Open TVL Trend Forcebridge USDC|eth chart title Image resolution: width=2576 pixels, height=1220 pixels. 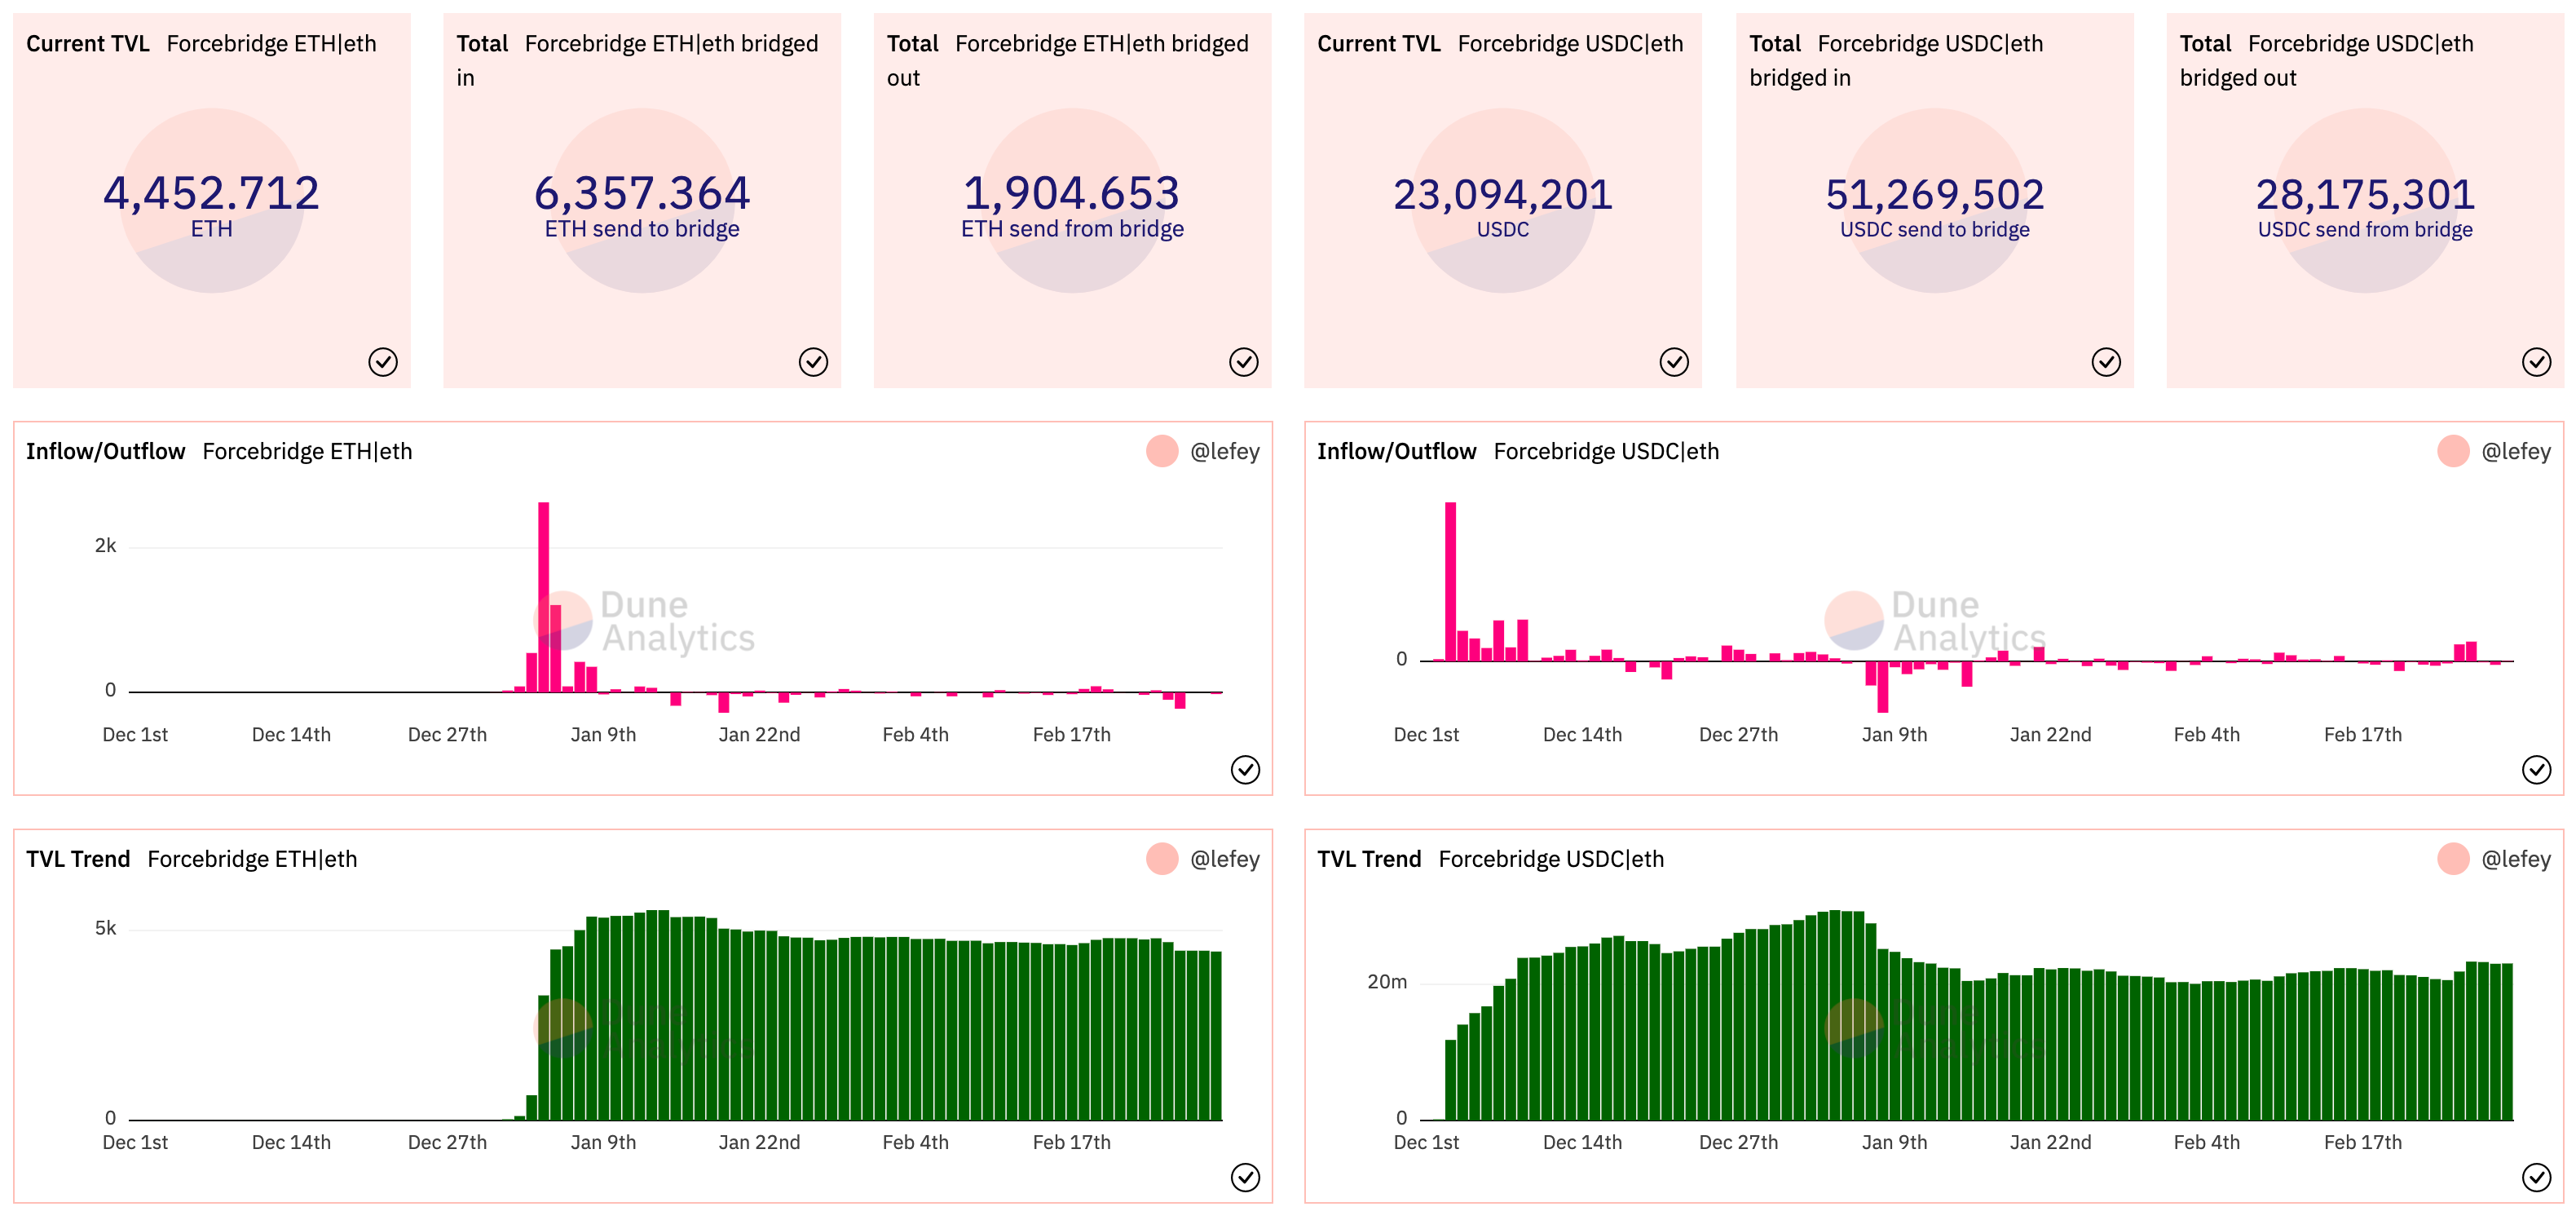1490,860
